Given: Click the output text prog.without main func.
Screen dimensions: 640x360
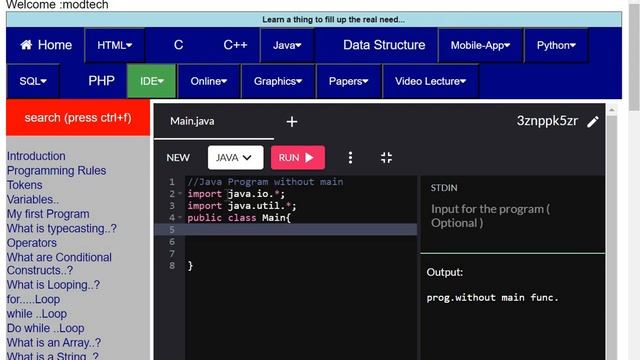Looking at the screenshot, I should [x=492, y=298].
